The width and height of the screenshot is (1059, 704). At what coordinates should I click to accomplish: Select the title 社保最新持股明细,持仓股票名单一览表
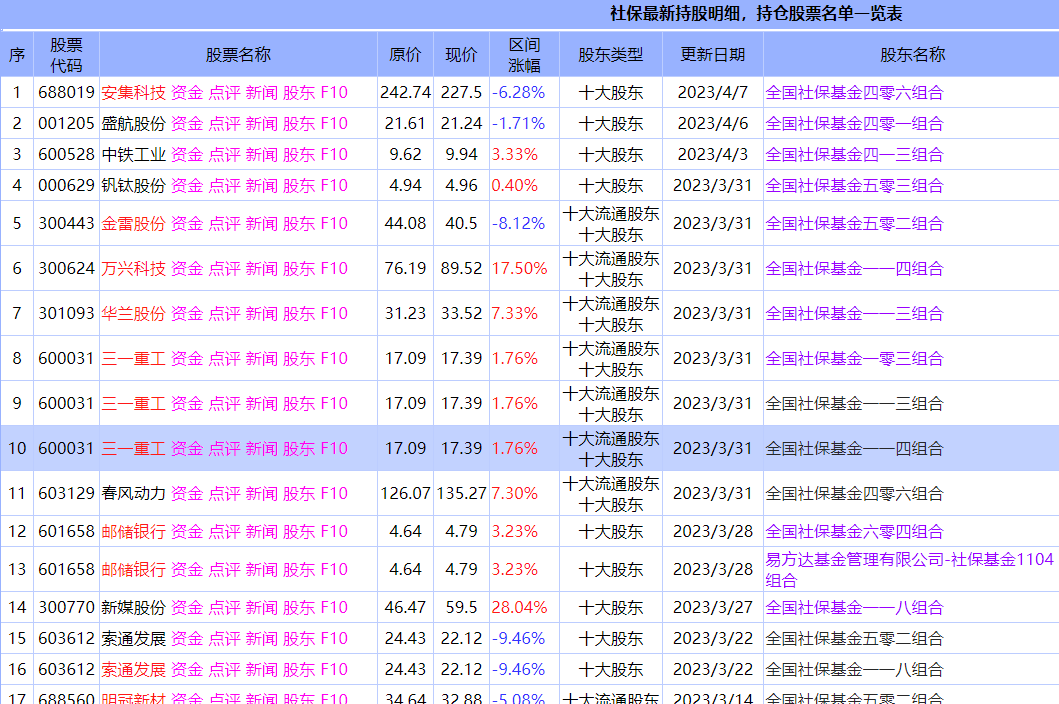point(756,14)
